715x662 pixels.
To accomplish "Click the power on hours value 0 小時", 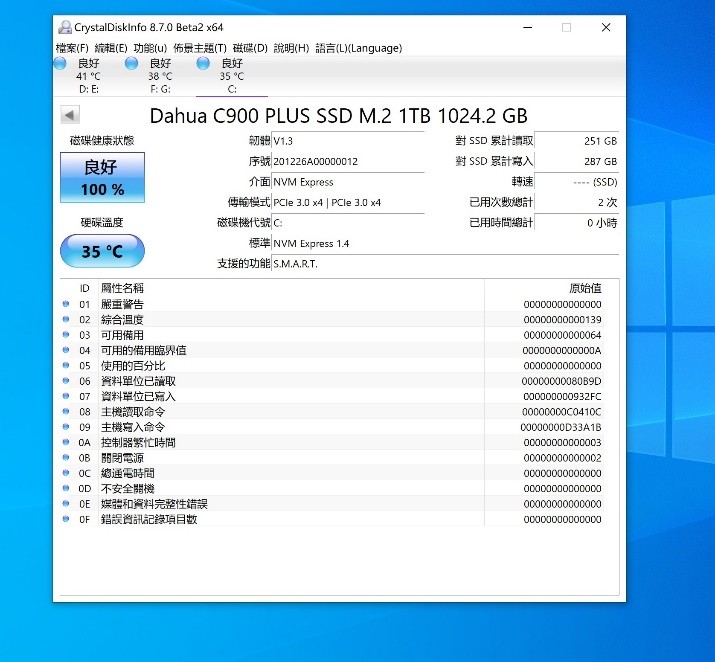I will (577, 223).
